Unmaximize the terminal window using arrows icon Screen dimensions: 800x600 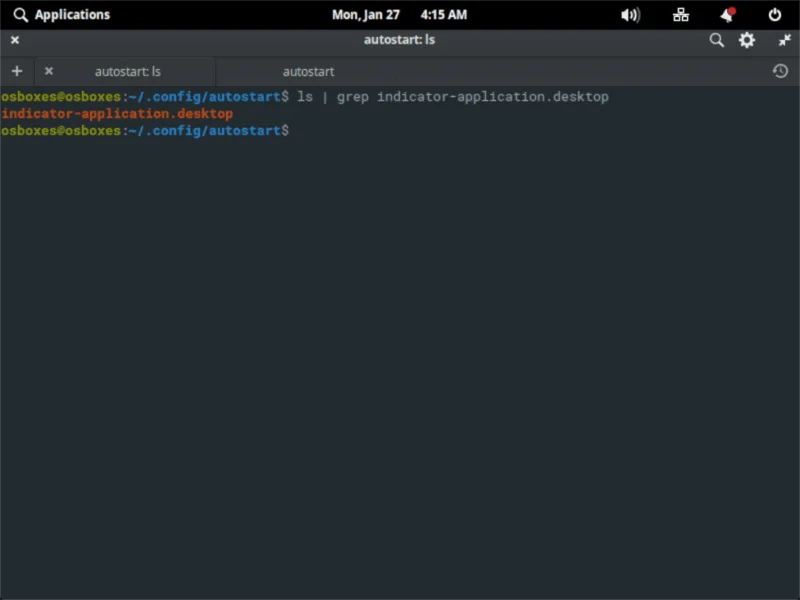pos(784,40)
